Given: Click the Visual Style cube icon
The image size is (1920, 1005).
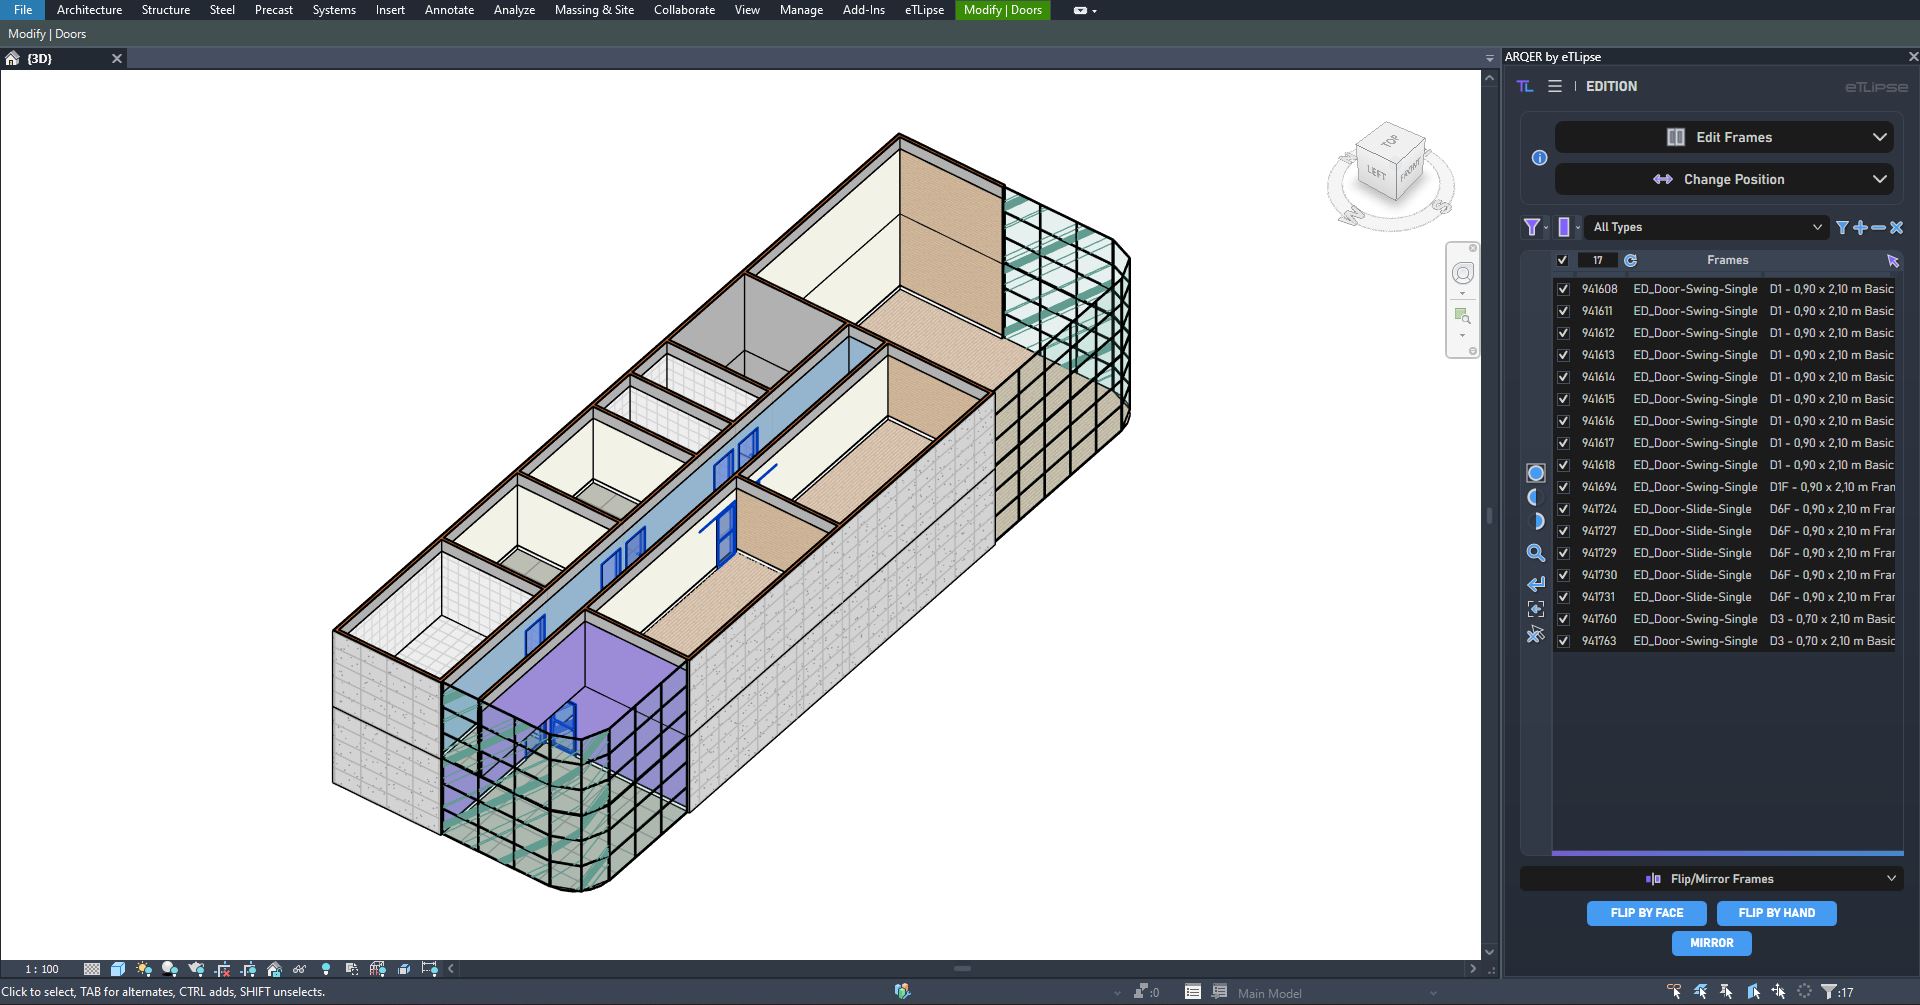Looking at the screenshot, I should pyautogui.click(x=118, y=969).
